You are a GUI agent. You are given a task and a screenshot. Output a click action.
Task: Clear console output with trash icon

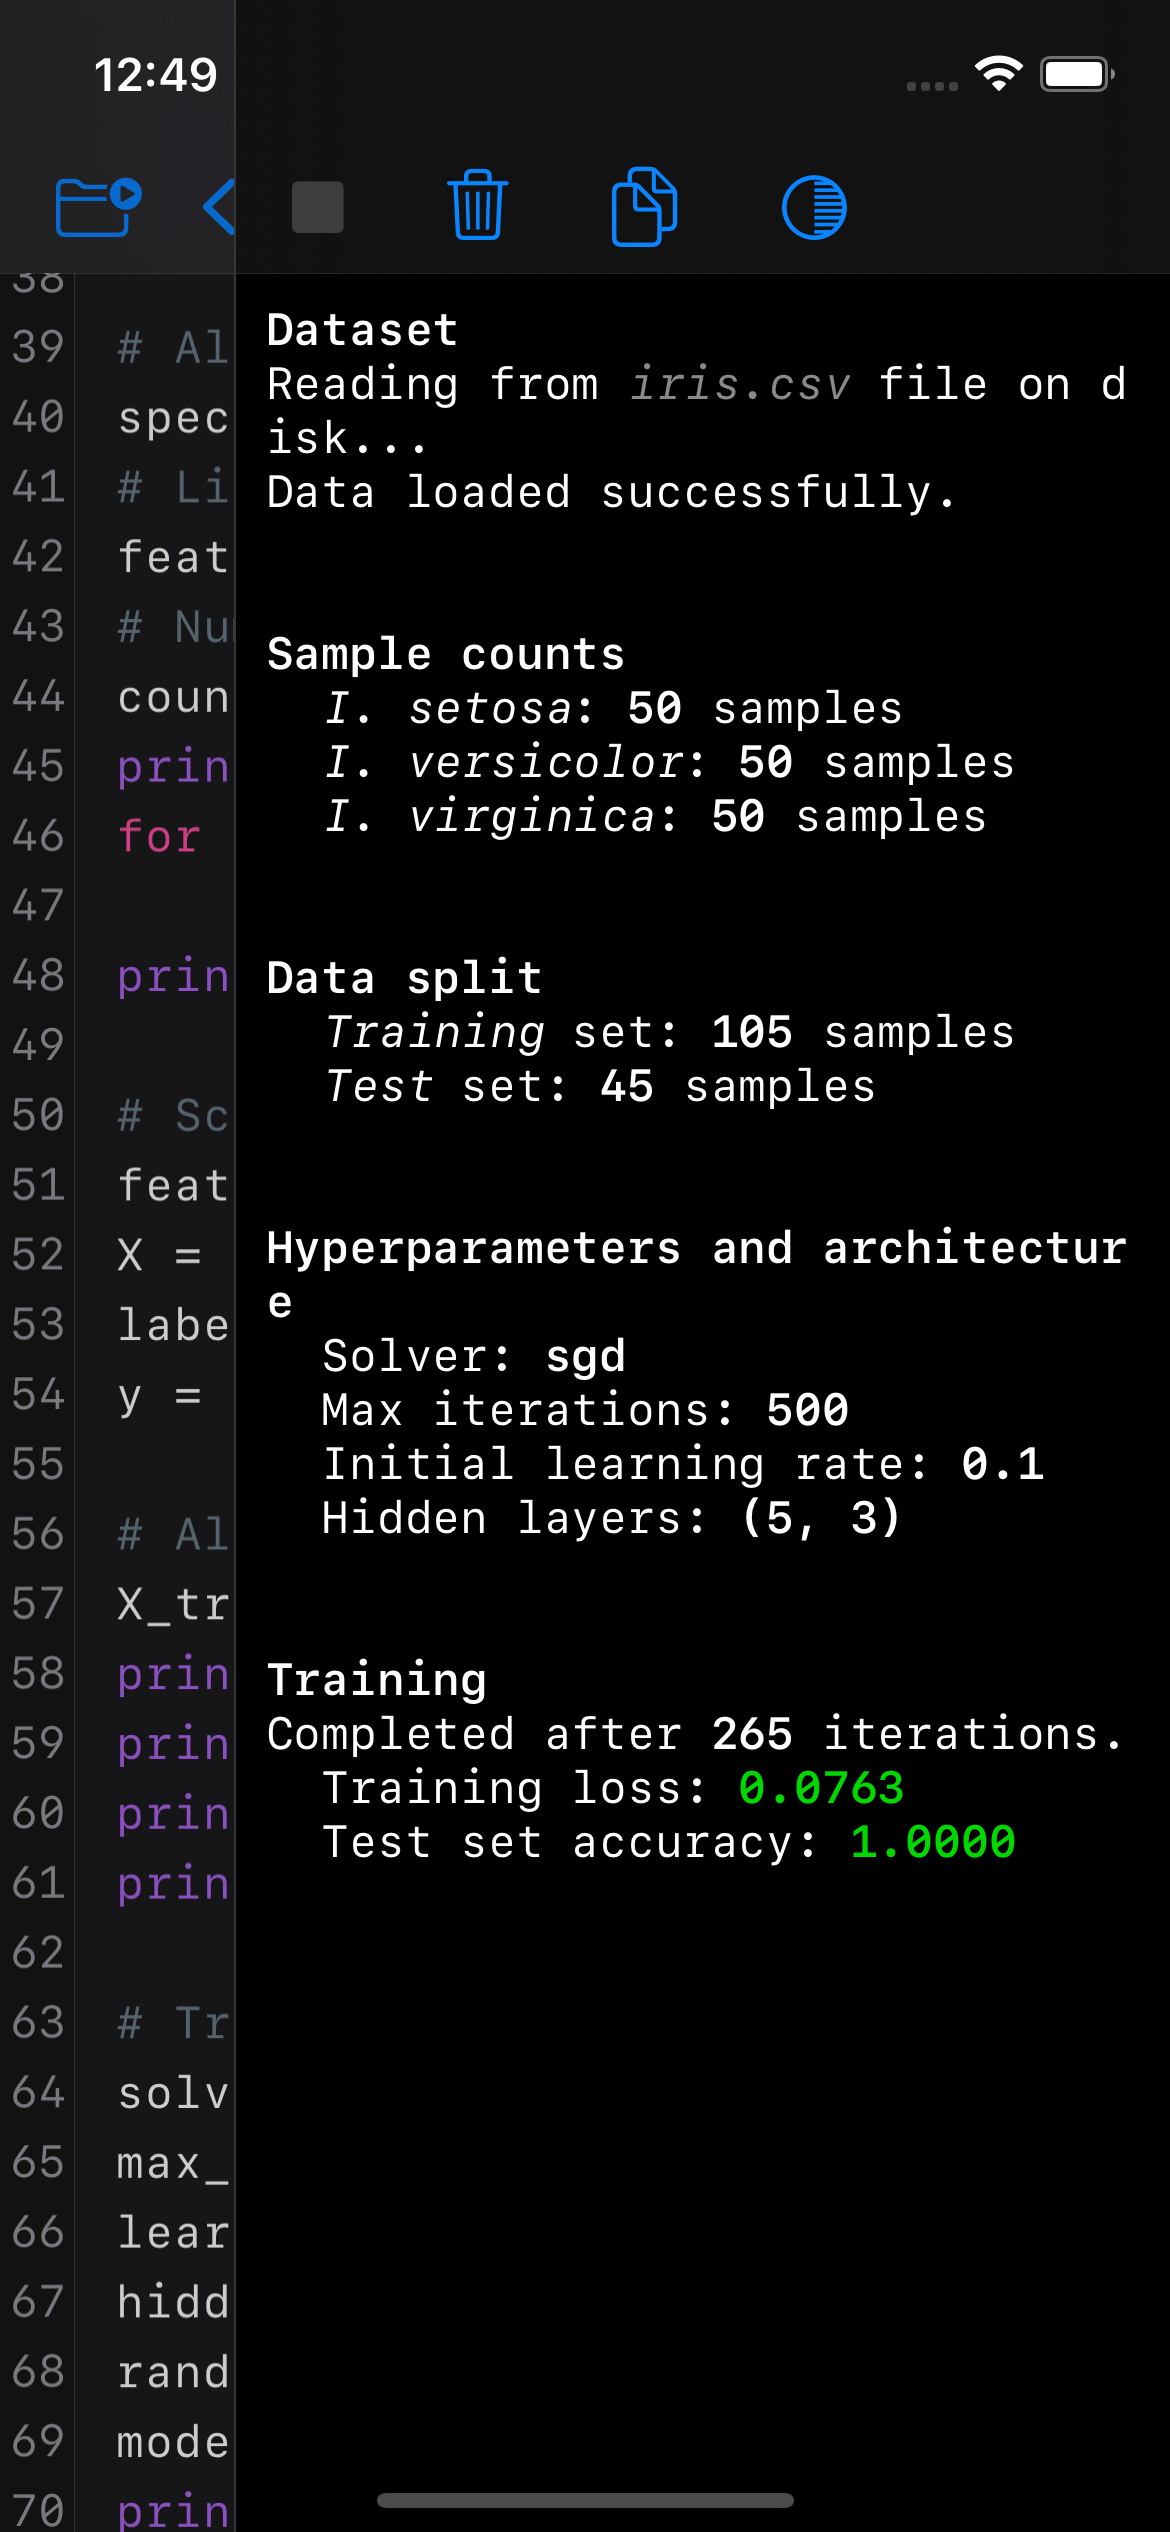pyautogui.click(x=478, y=206)
